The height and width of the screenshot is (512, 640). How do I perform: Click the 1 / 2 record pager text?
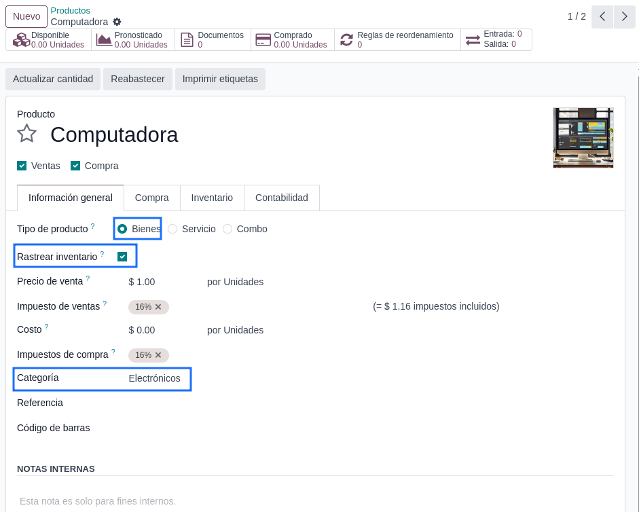(576, 17)
